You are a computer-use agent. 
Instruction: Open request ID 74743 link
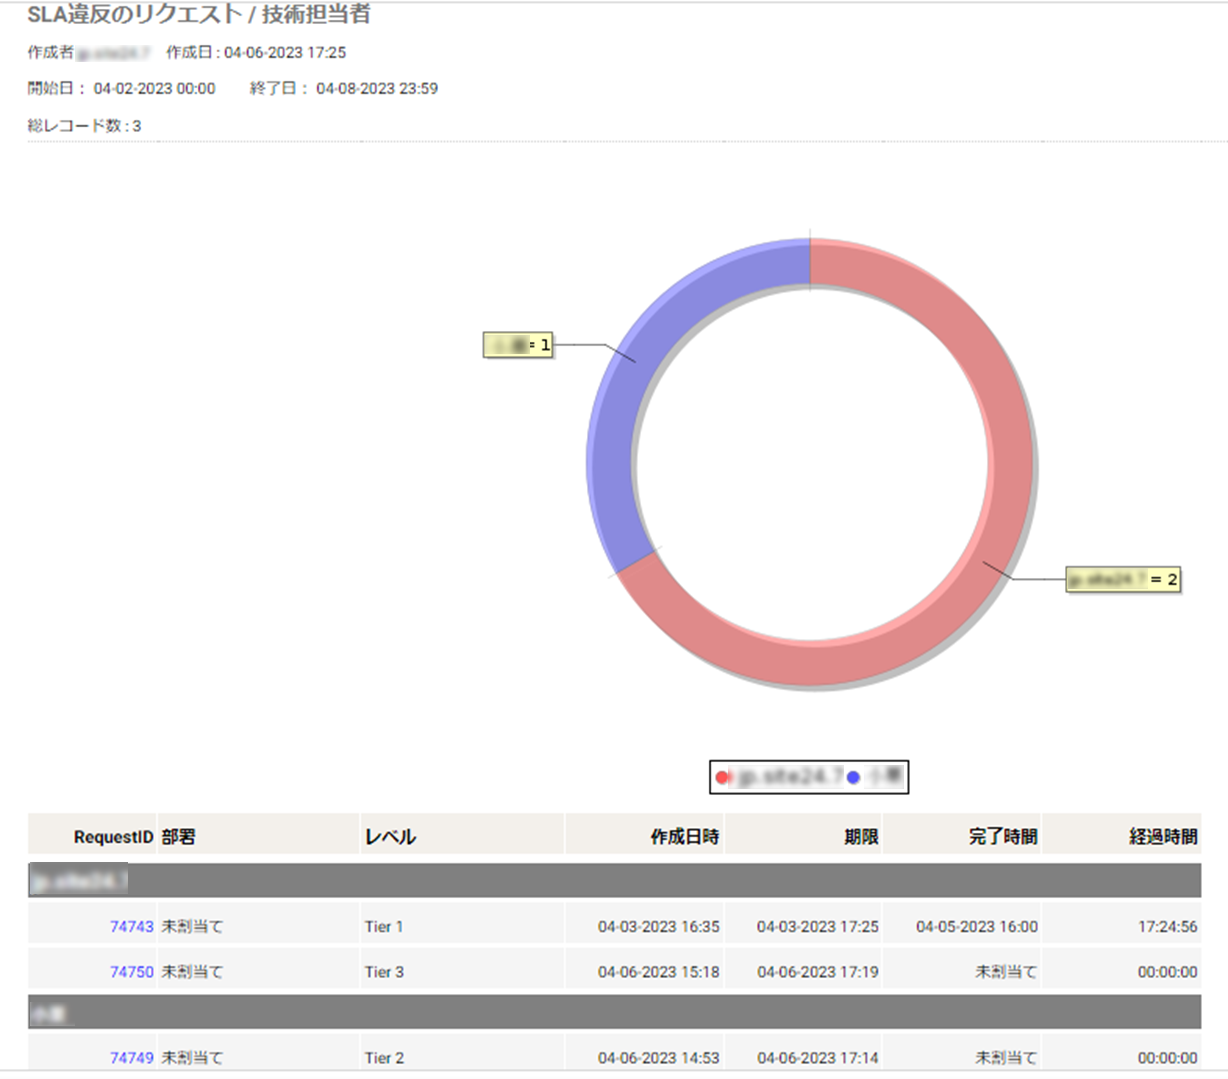pyautogui.click(x=131, y=927)
